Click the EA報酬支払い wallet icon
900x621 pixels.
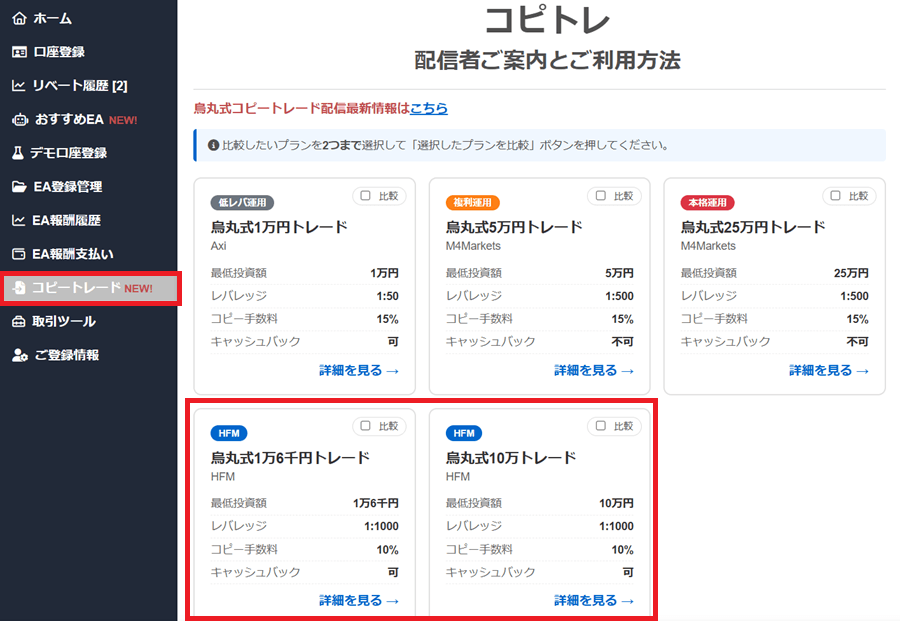pyautogui.click(x=19, y=254)
